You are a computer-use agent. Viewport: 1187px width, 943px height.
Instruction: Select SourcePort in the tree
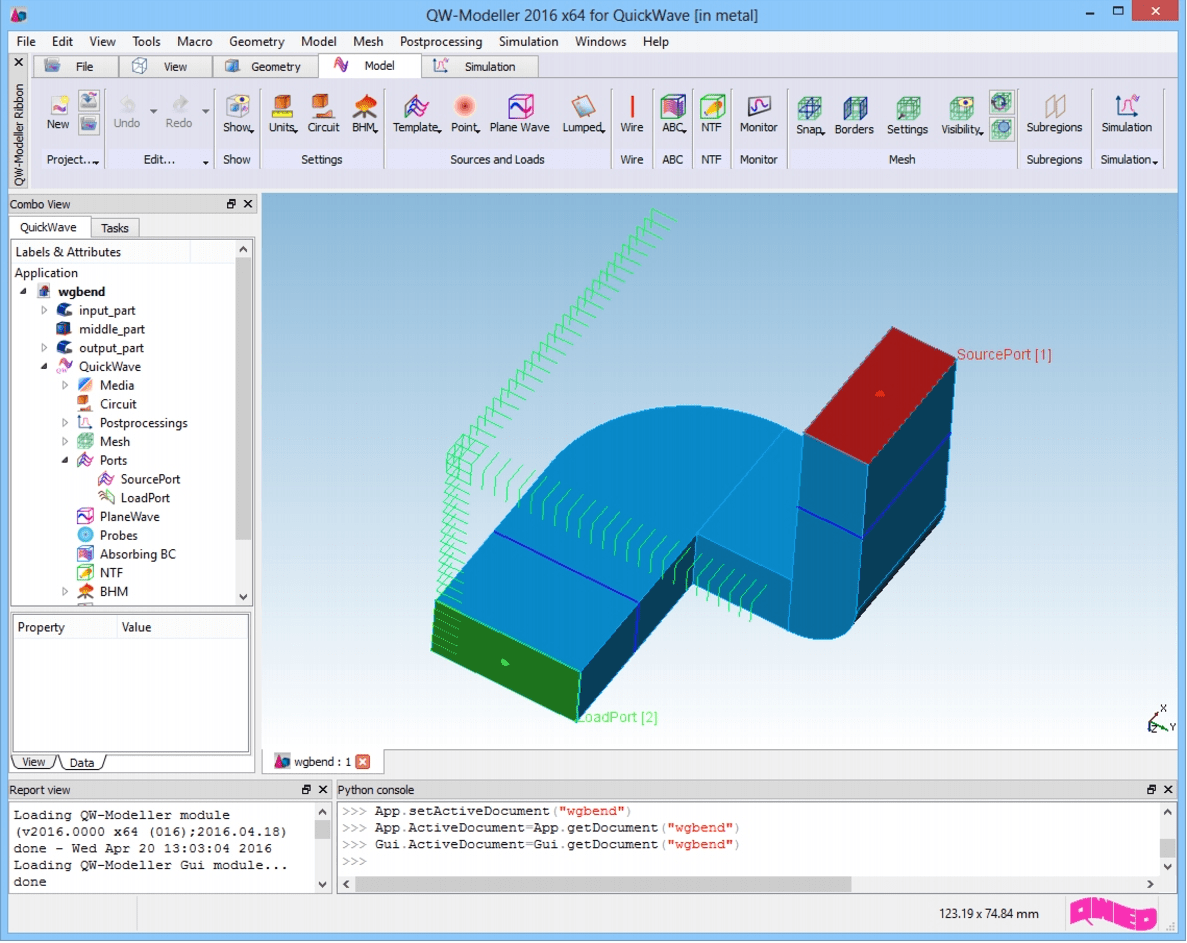[x=150, y=479]
